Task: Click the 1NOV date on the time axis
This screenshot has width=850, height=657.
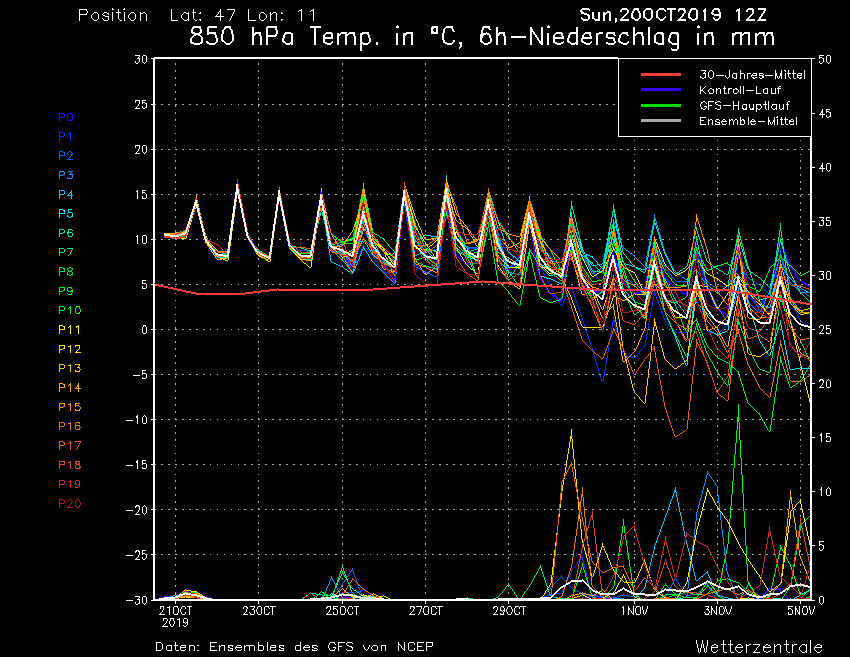Action: pos(632,610)
